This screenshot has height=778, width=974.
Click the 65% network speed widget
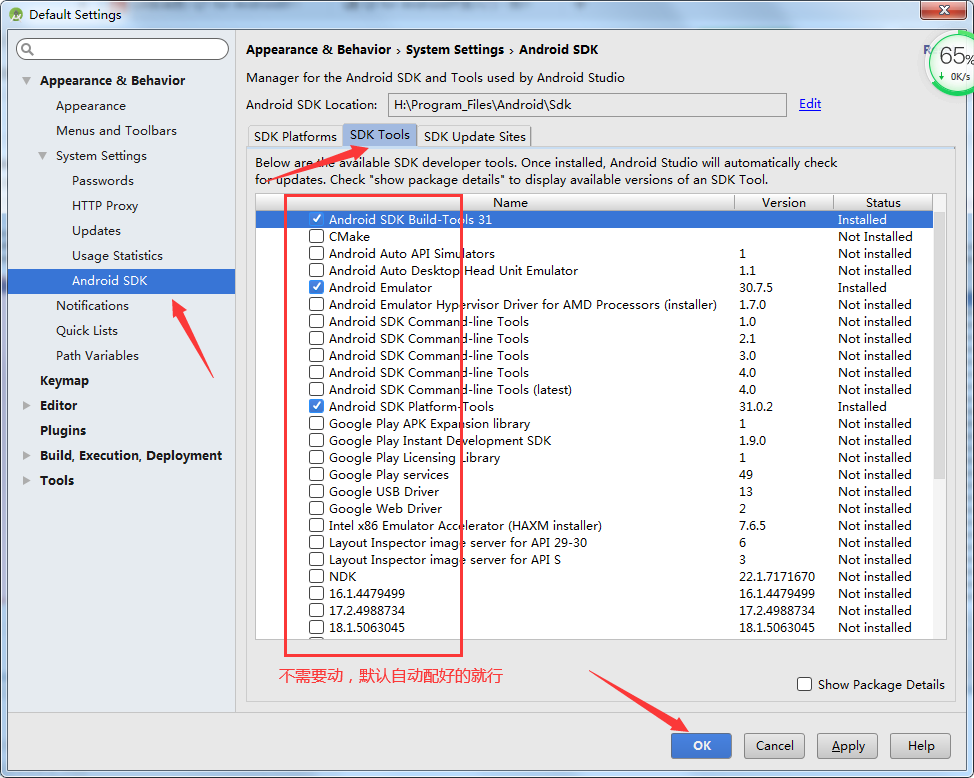(953, 64)
